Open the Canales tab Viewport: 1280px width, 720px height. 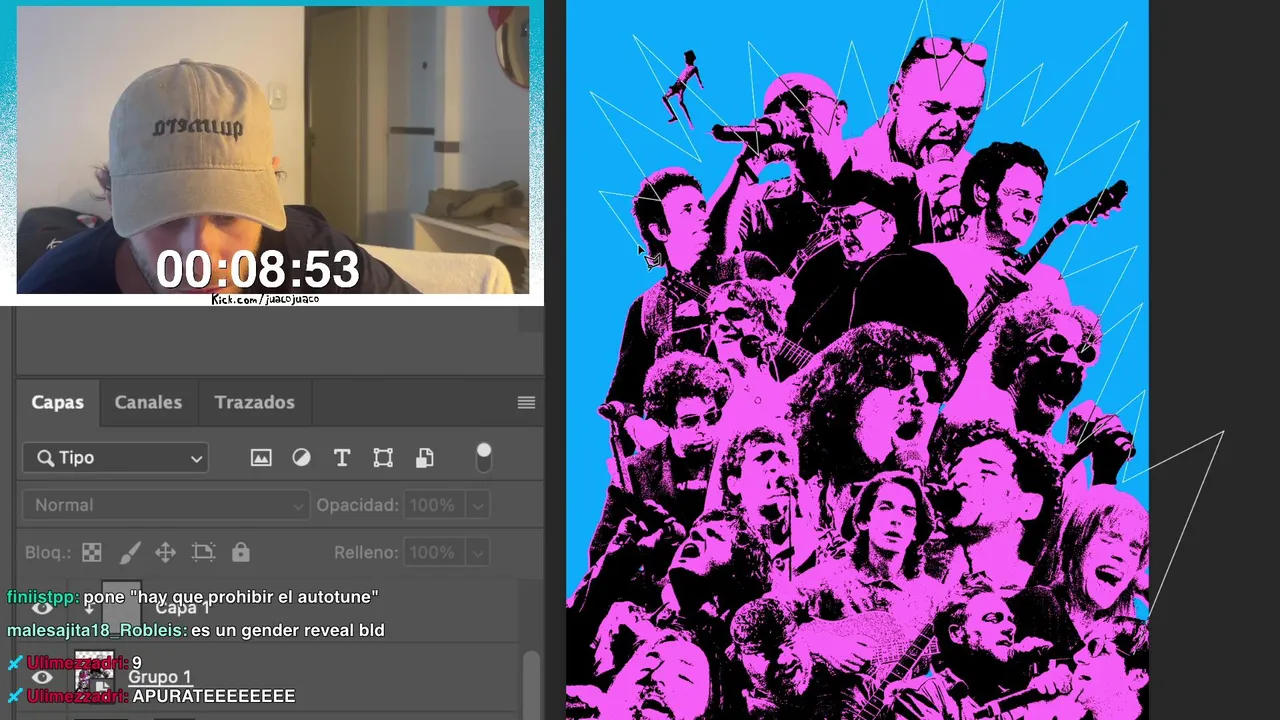[x=148, y=402]
